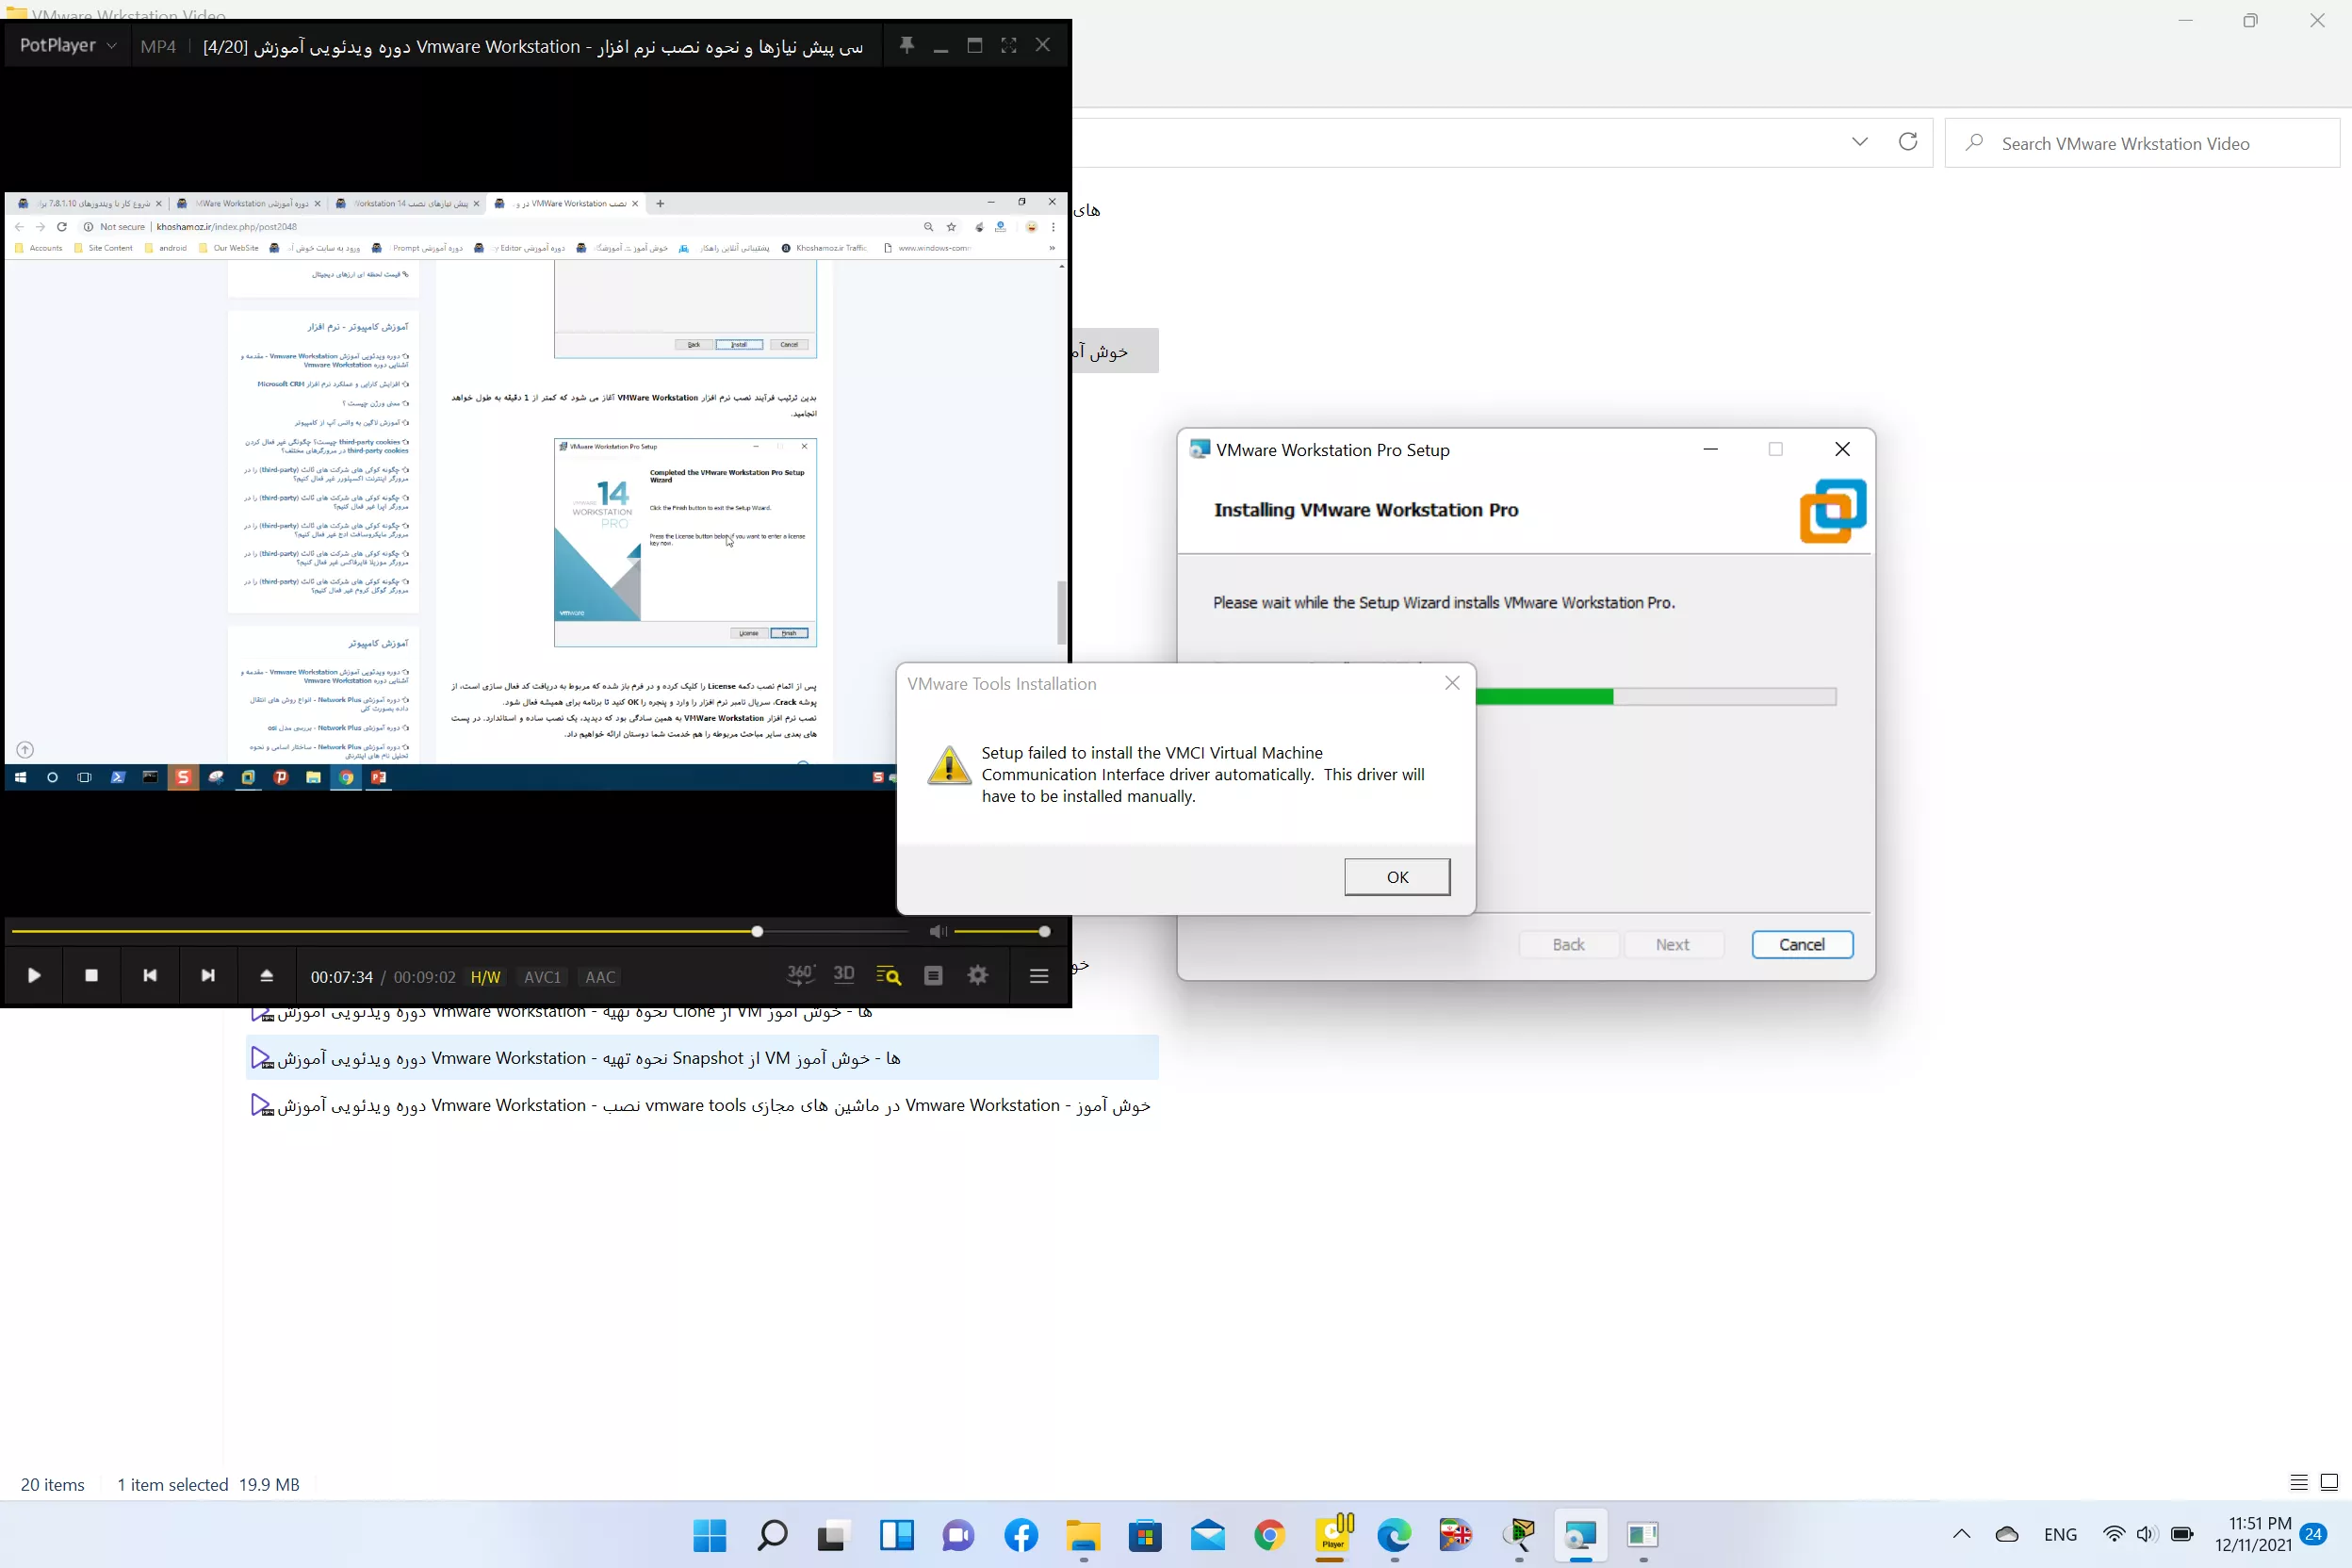Screen dimensions: 2352x1568
Task: Play the video in PotPlayer
Action: click(x=34, y=976)
